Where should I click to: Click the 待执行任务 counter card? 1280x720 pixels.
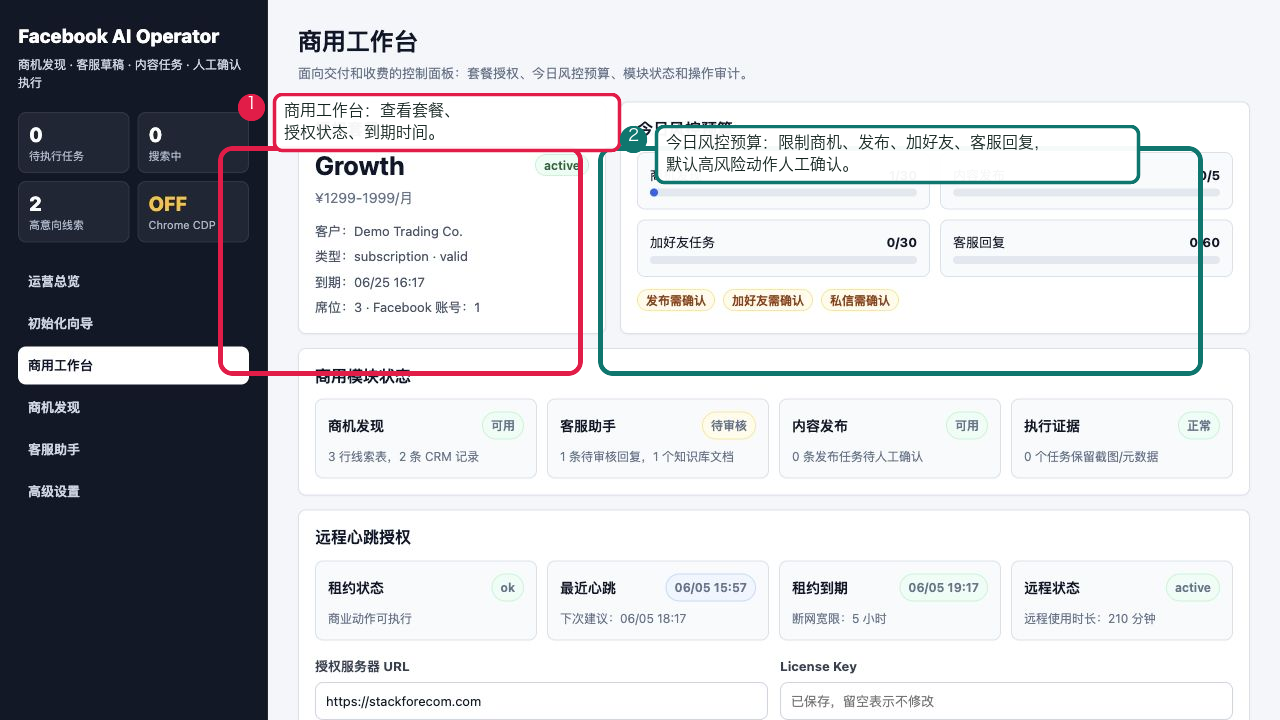coord(74,143)
